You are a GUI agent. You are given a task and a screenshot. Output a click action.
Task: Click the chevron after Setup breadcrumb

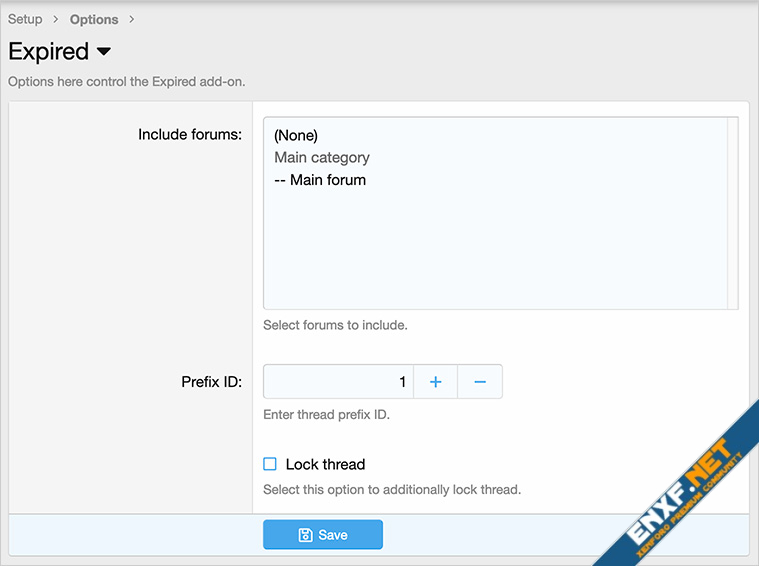coord(56,19)
